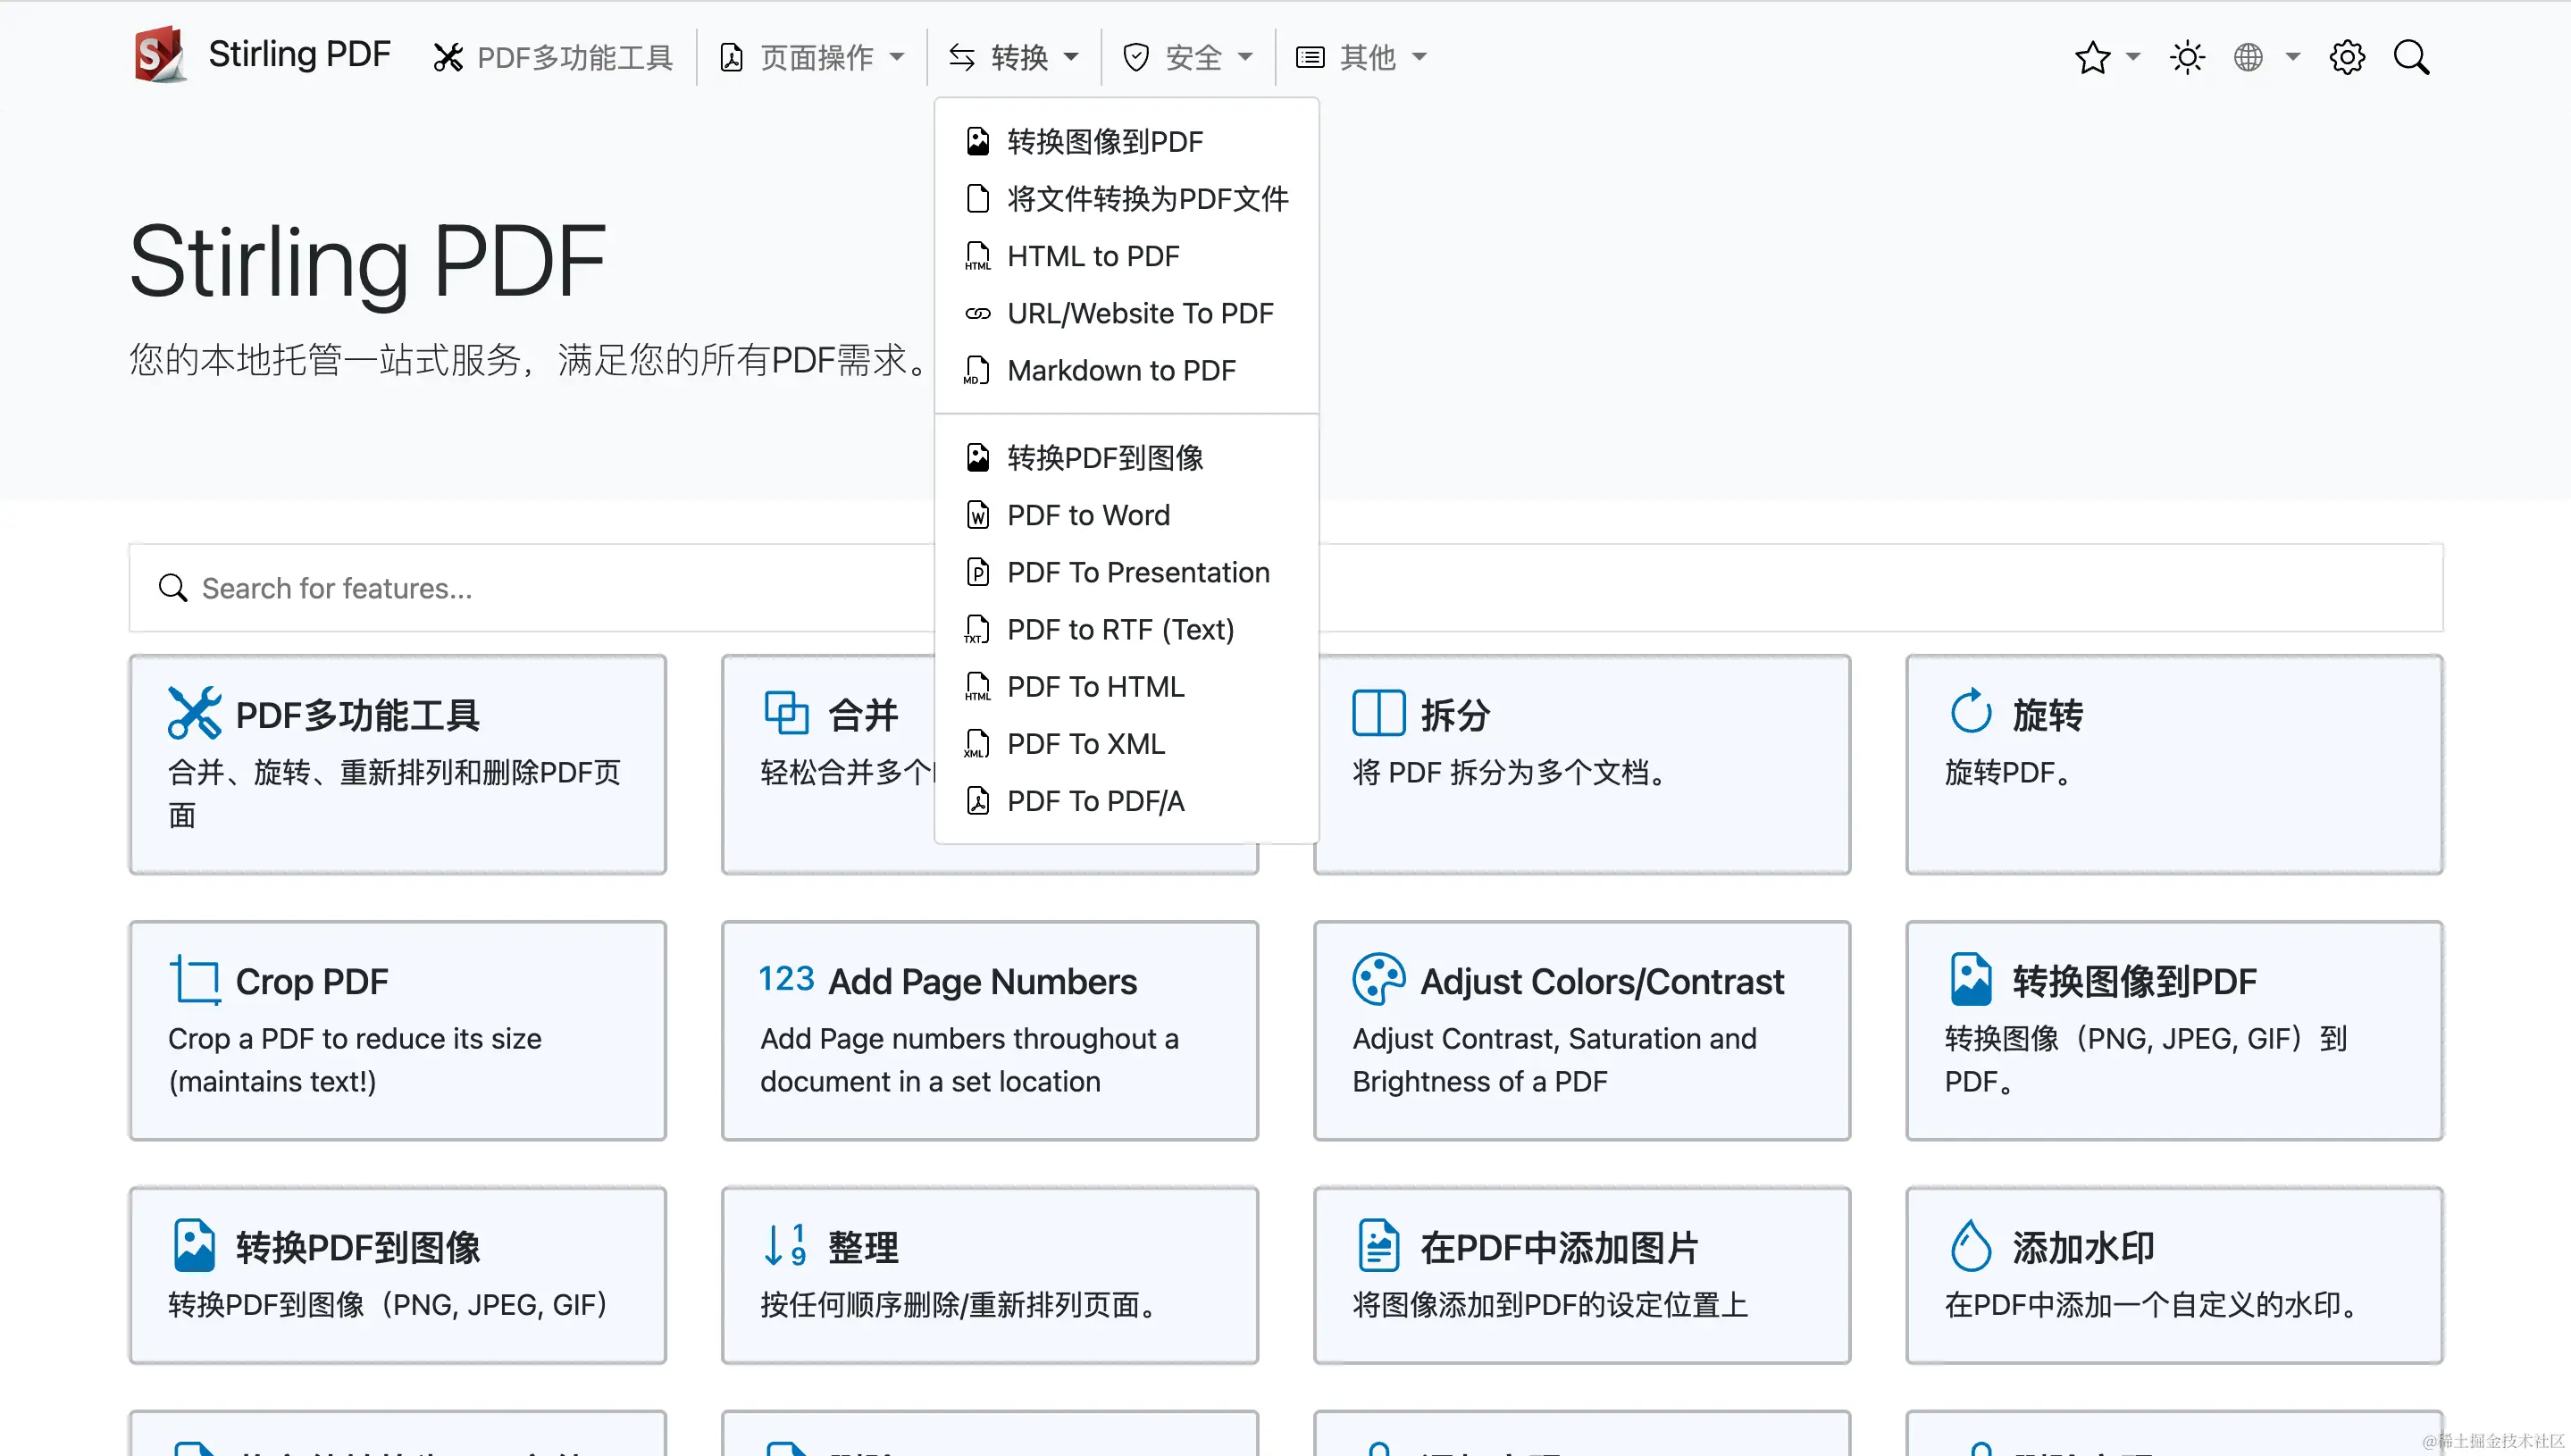Click the sort-order icon on 整理 card
The height and width of the screenshot is (1456, 2571).
tap(785, 1245)
